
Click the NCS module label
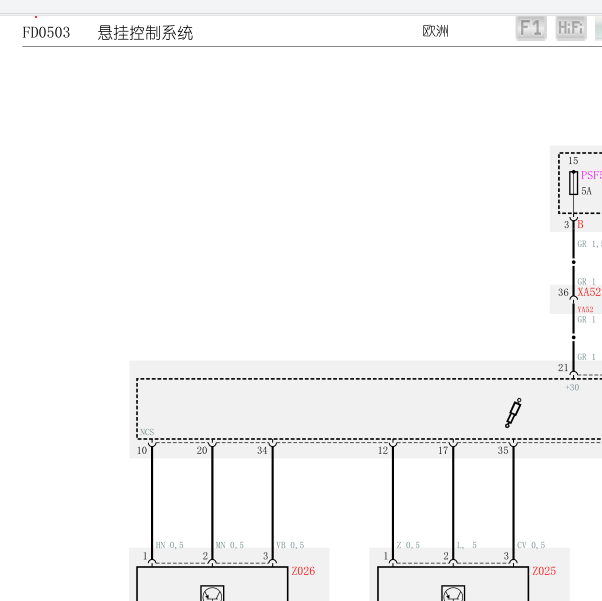click(147, 432)
